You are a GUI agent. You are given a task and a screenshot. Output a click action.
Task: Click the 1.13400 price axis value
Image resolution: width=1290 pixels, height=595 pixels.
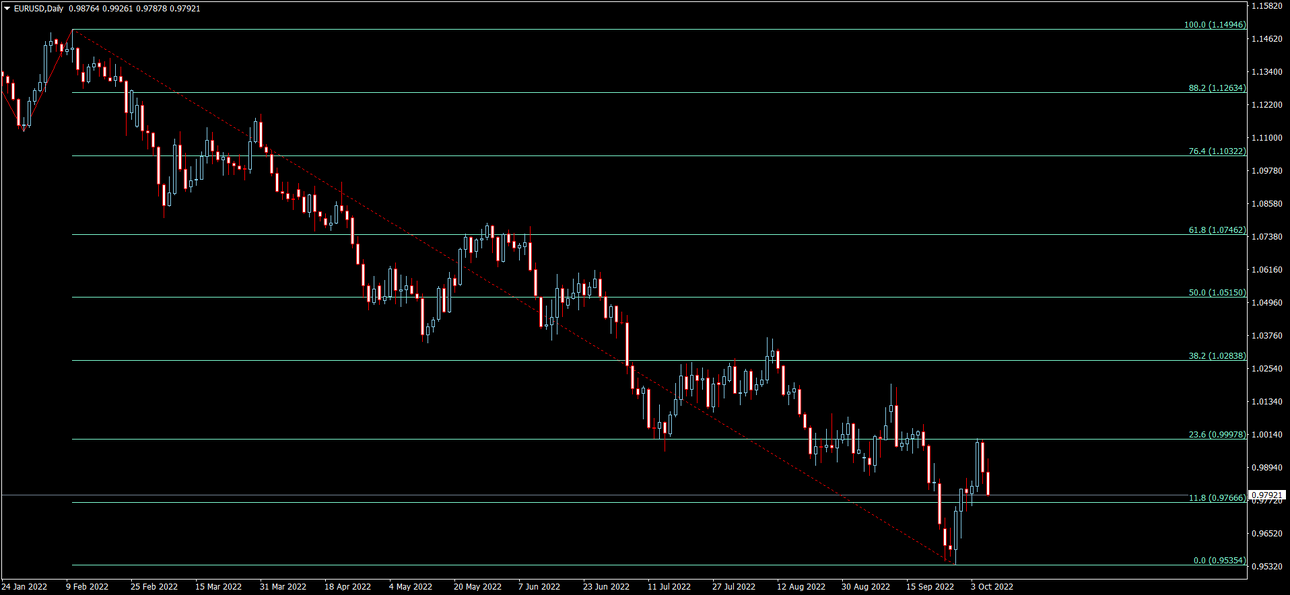pyautogui.click(x=1268, y=72)
